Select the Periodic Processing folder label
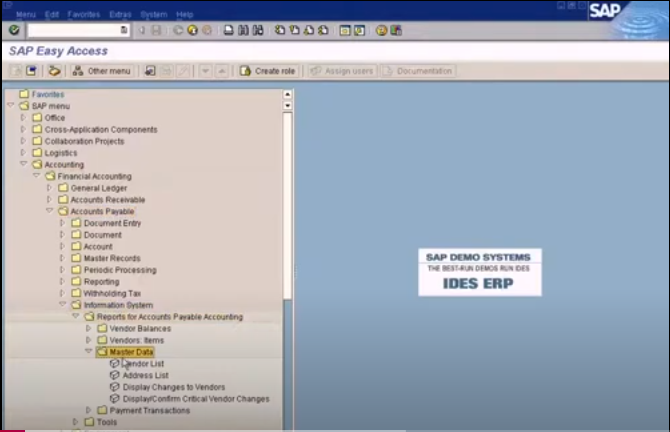The image size is (670, 432). pyautogui.click(x=120, y=270)
